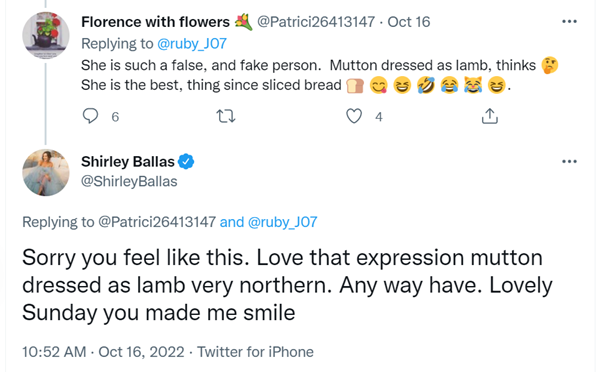Open Florence with flowers profile picture

pos(46,35)
